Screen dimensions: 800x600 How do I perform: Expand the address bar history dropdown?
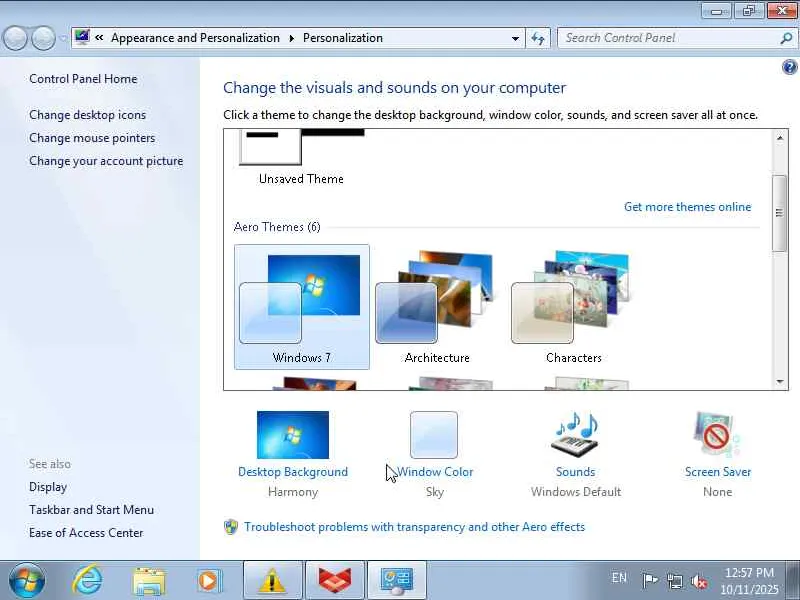tap(515, 38)
